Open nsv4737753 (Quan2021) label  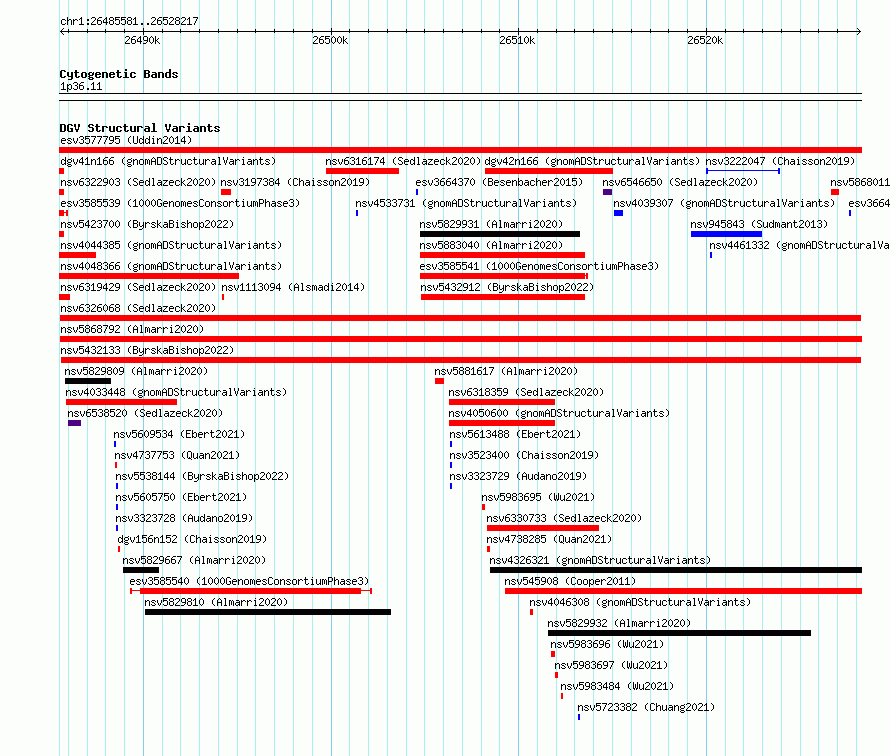177,455
